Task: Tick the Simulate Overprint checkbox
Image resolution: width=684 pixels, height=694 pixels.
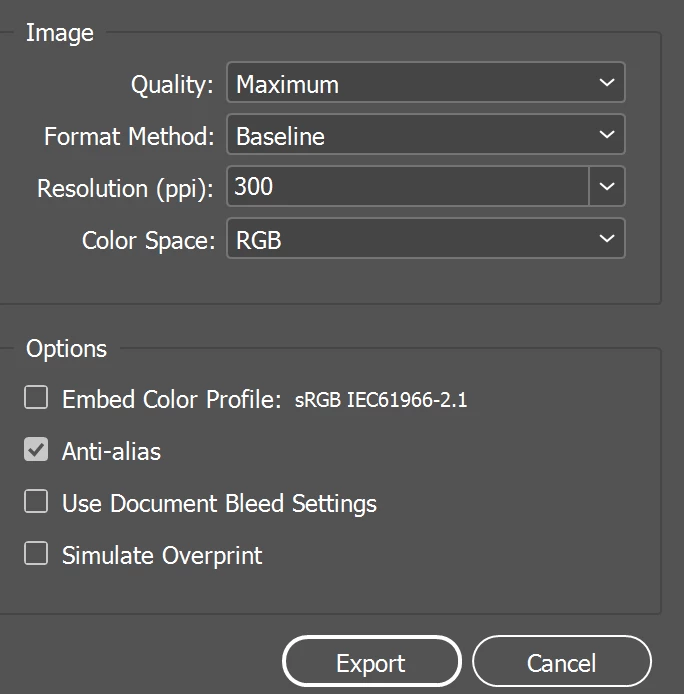Action: [36, 554]
